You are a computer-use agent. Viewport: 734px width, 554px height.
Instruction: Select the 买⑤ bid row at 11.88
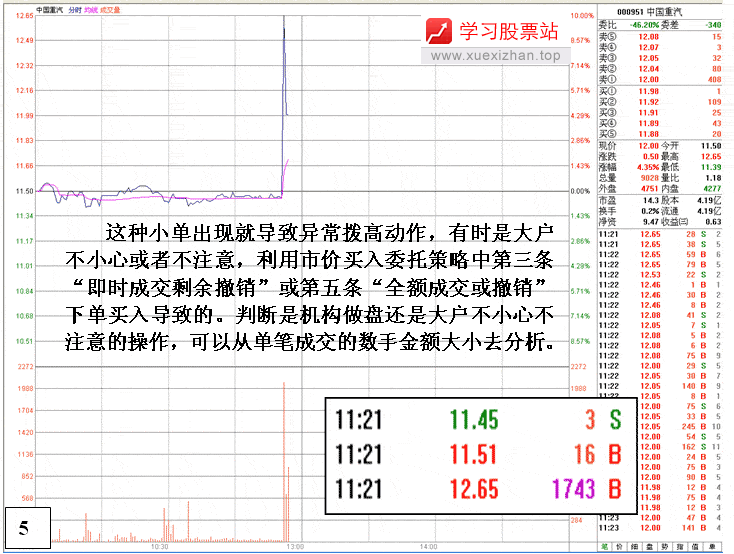pos(660,134)
